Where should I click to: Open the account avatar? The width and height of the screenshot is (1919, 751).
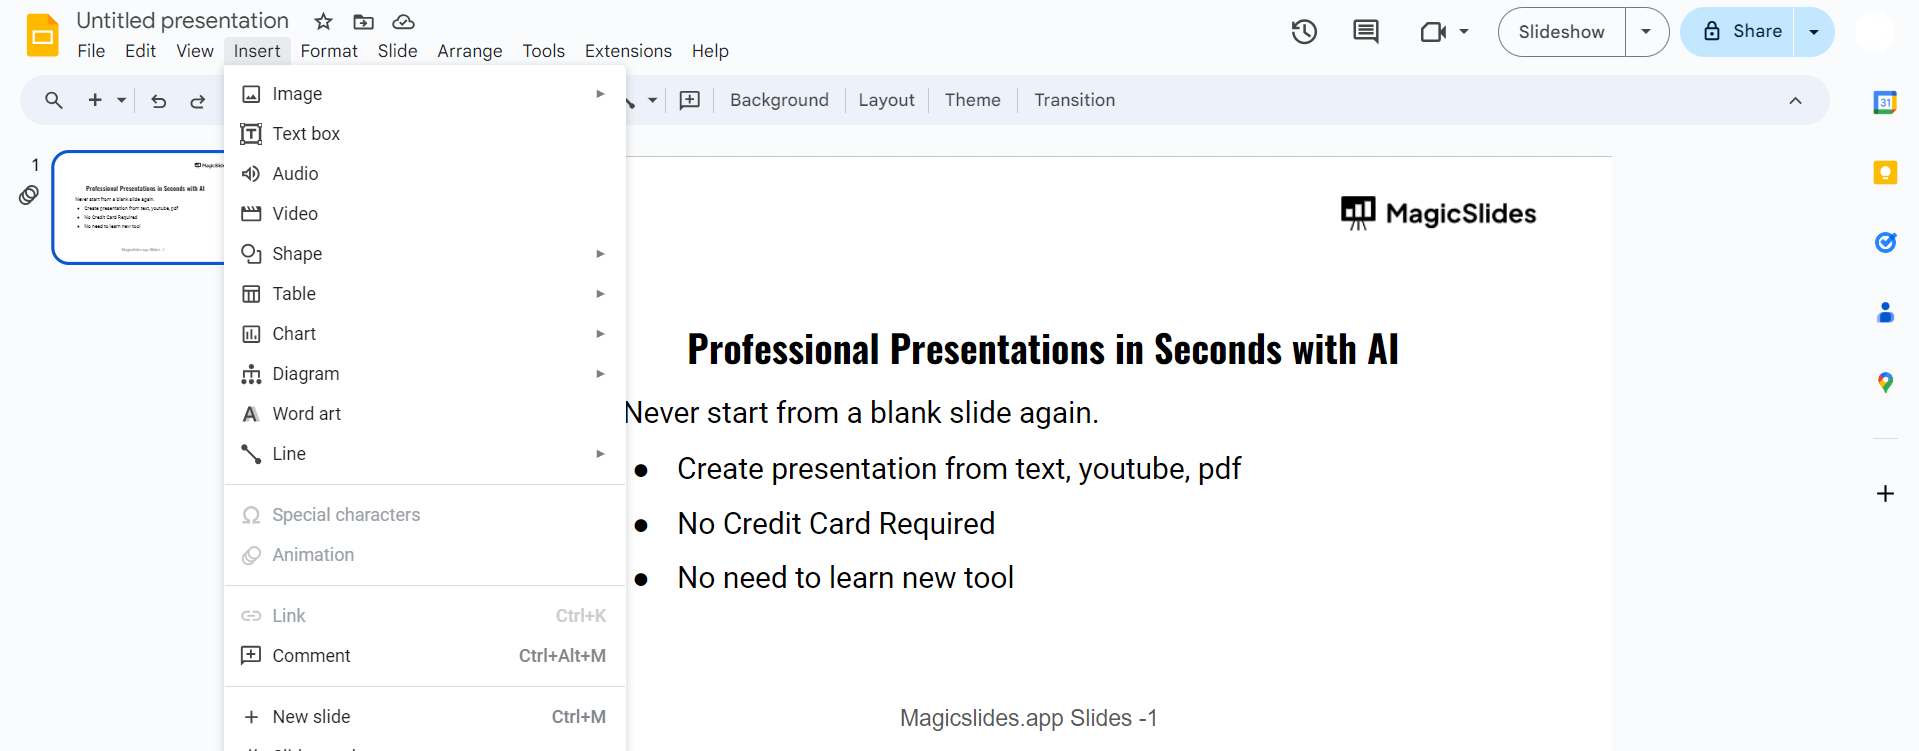click(1875, 32)
